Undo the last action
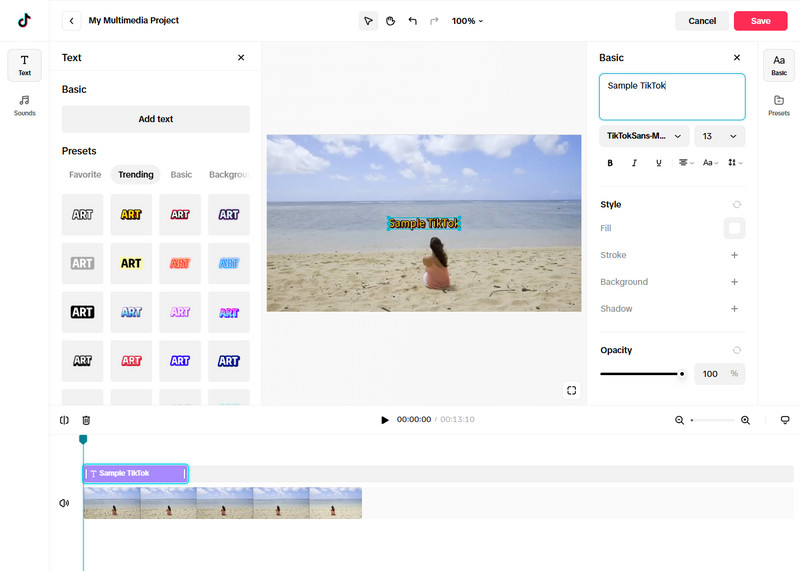 (412, 21)
